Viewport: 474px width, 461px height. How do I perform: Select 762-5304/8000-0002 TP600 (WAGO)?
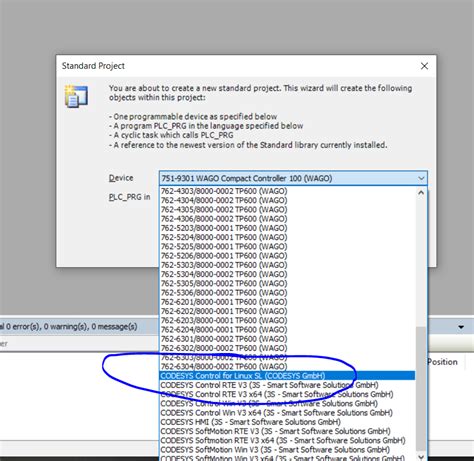point(287,274)
